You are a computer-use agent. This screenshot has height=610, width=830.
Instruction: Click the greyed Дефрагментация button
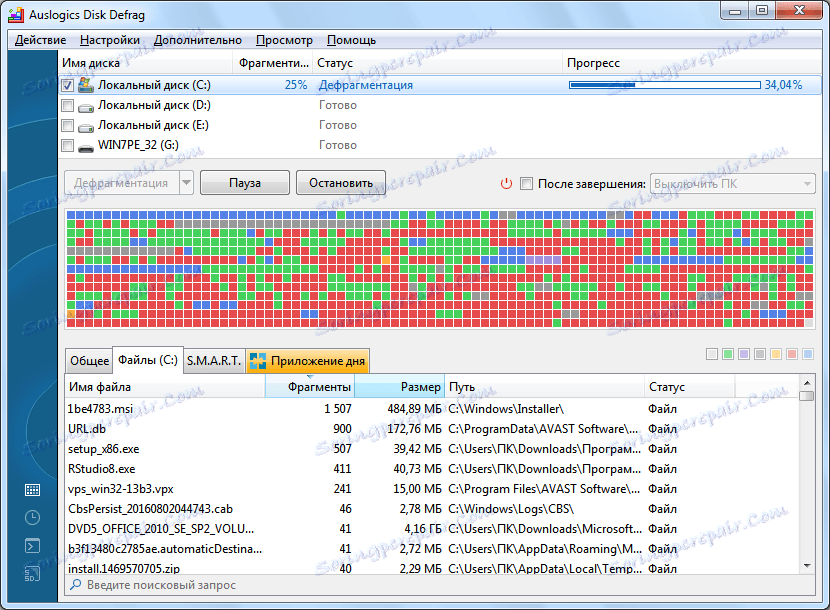point(121,183)
